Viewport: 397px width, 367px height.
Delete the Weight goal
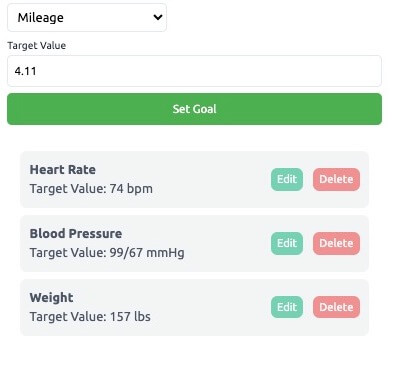pyautogui.click(x=336, y=307)
